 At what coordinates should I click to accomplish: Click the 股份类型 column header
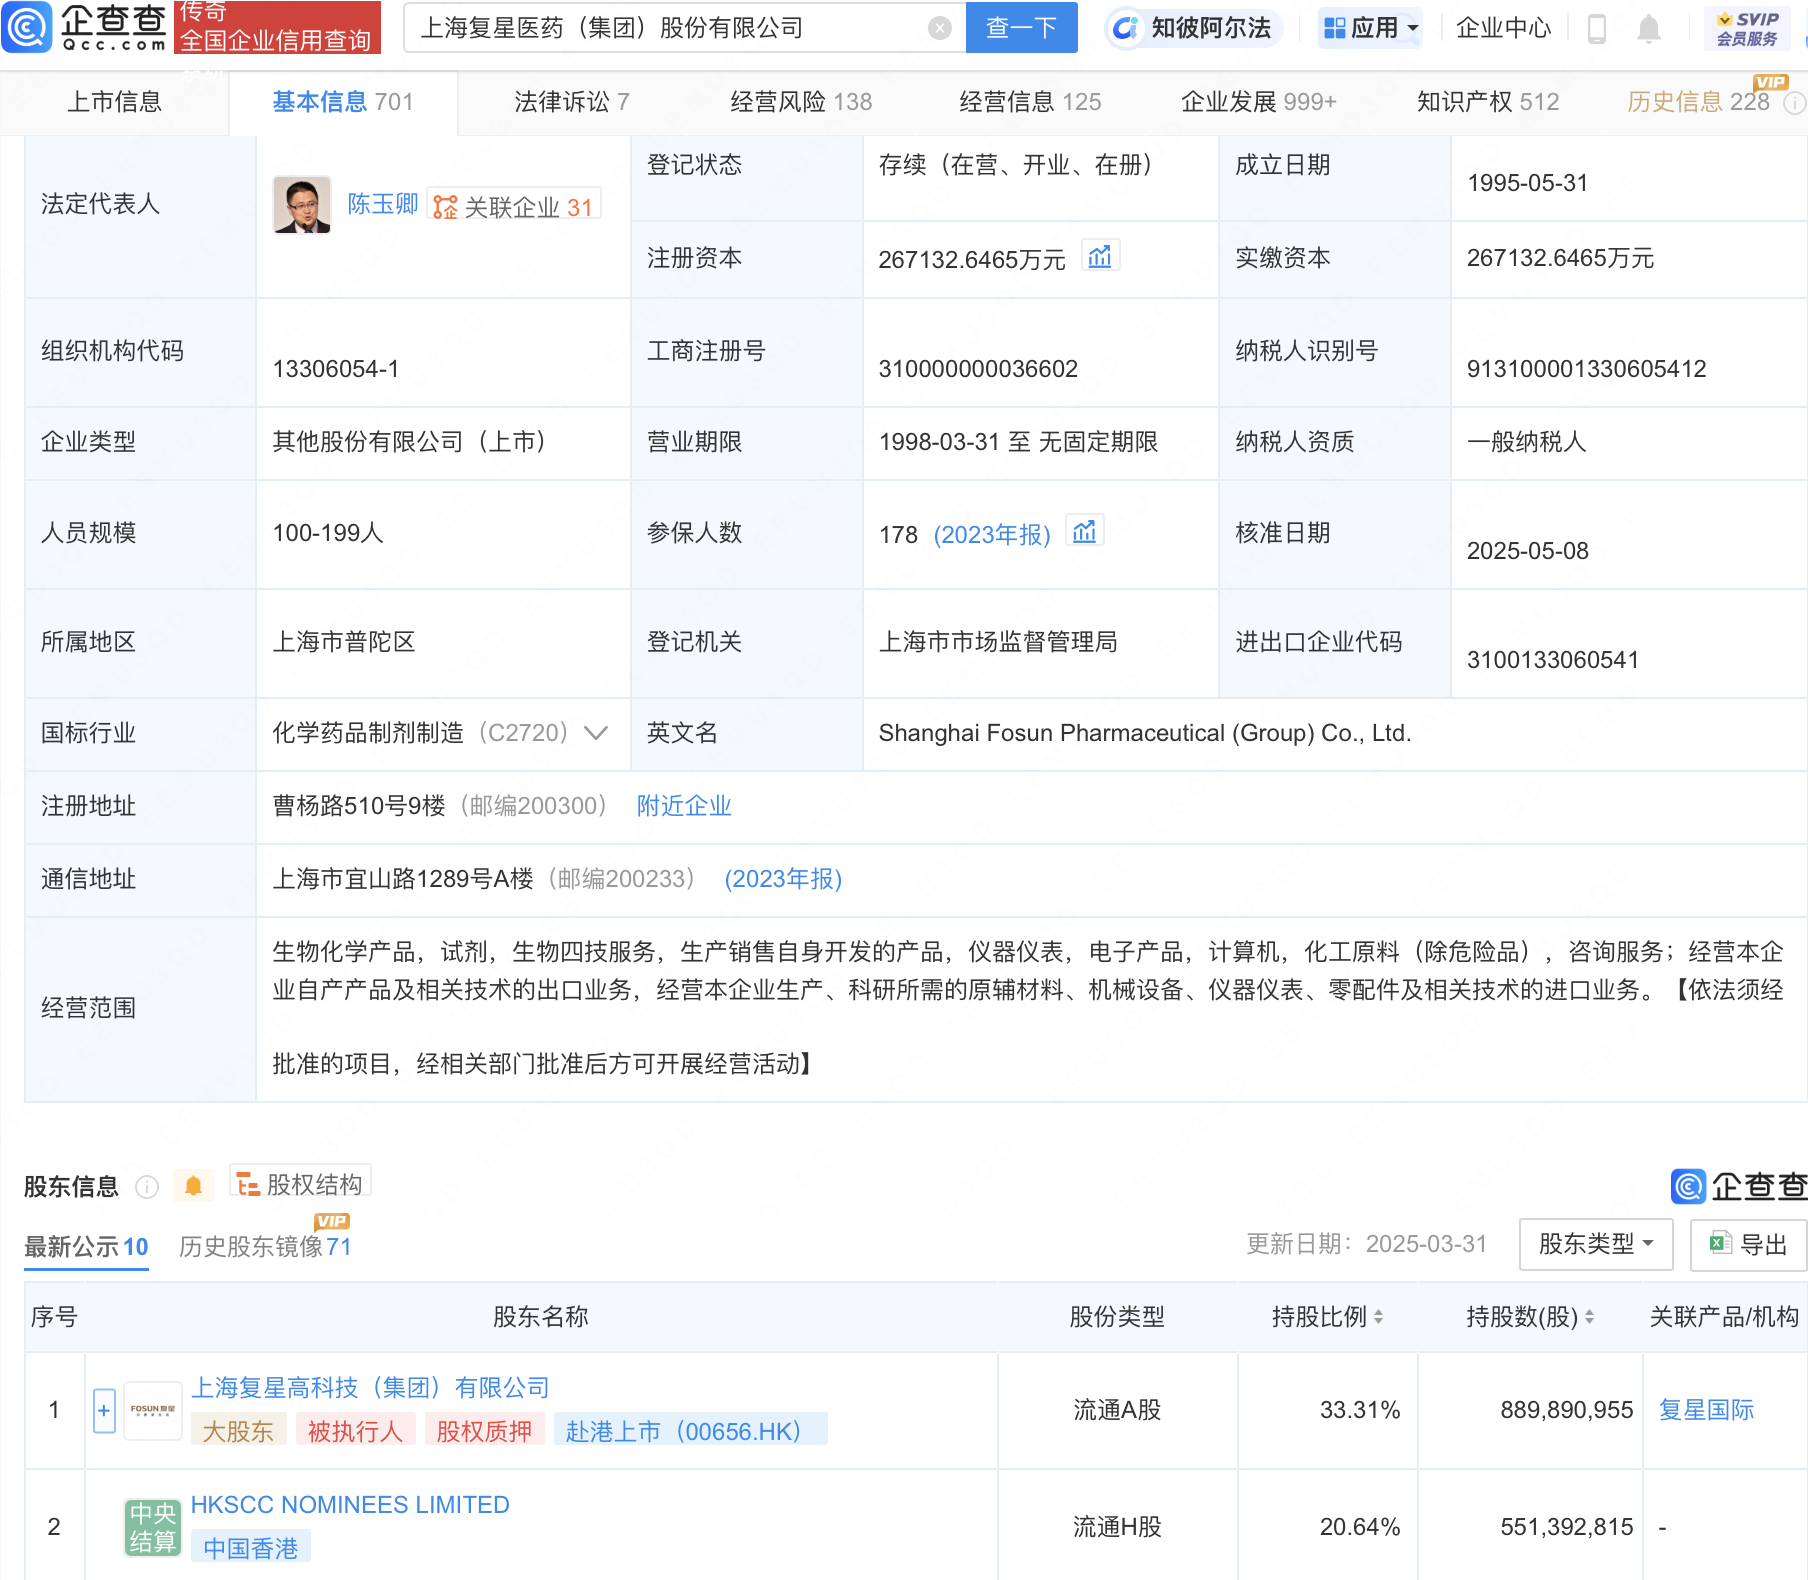click(x=1117, y=1317)
